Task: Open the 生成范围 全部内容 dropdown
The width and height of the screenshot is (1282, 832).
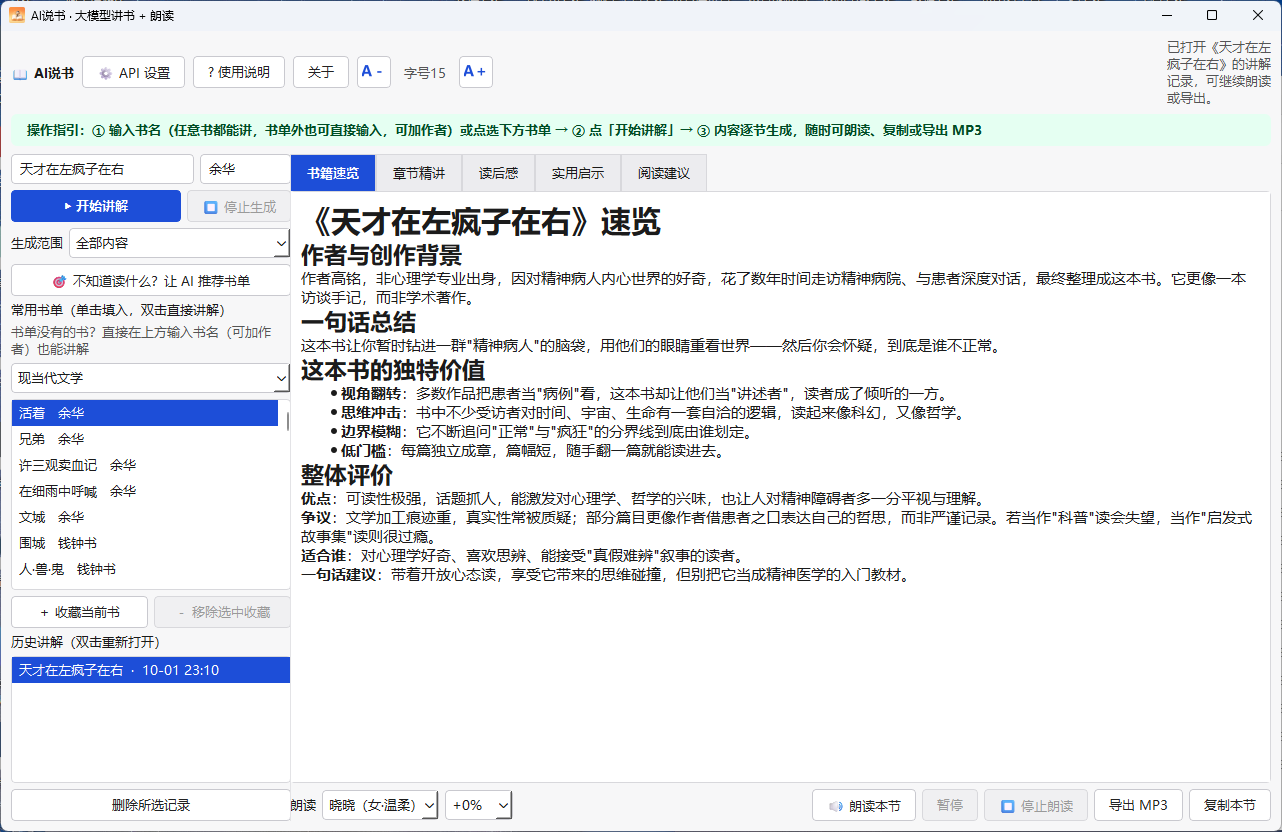Action: [x=180, y=243]
